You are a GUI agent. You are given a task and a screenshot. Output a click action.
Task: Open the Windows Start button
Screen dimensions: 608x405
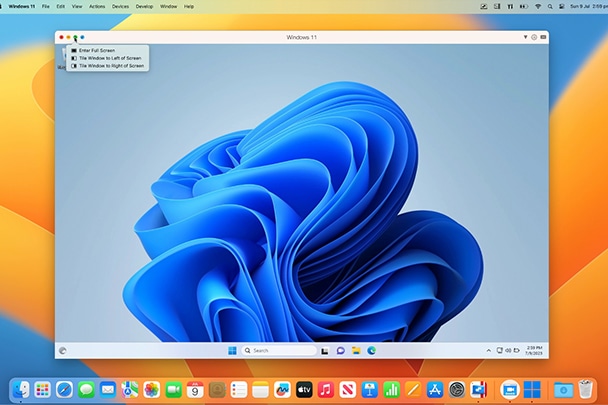point(232,351)
